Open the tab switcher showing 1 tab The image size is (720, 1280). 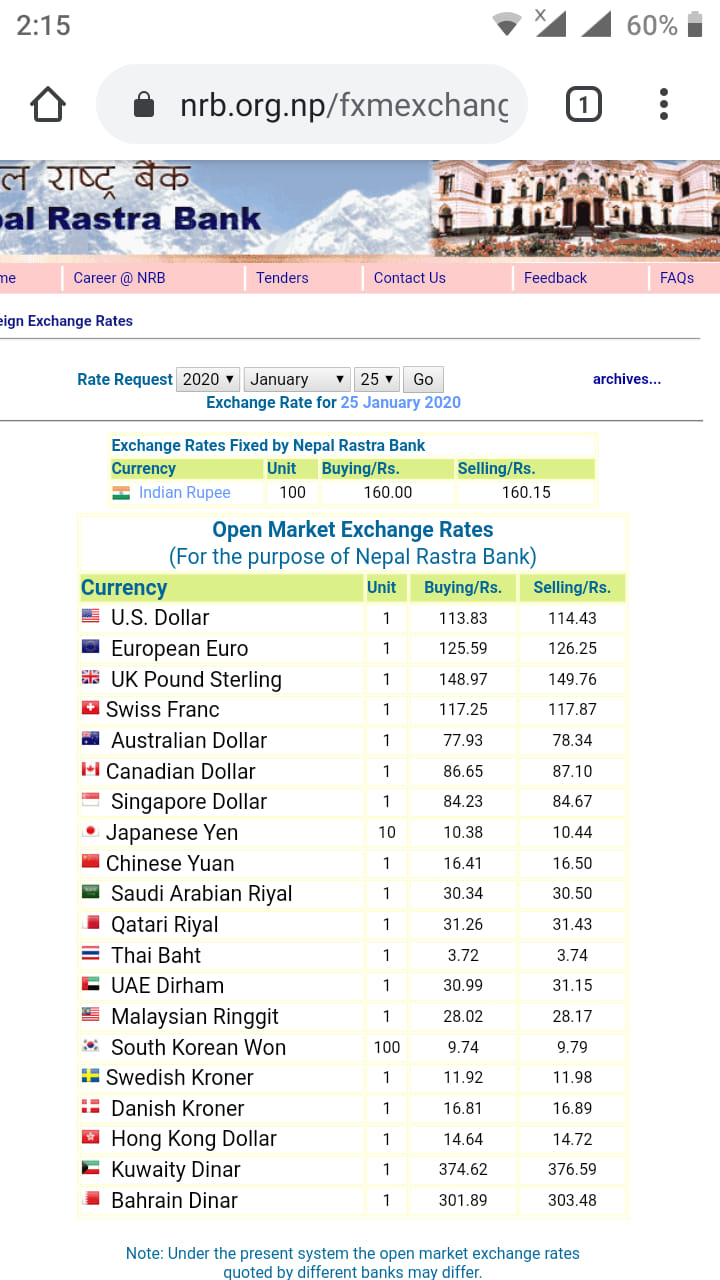tap(584, 105)
